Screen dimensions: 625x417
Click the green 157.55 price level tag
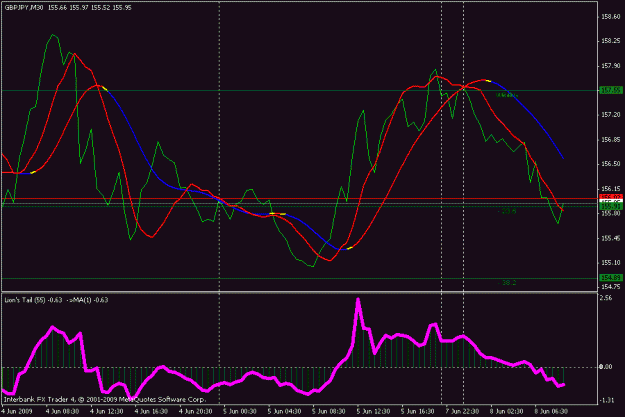[611, 90]
